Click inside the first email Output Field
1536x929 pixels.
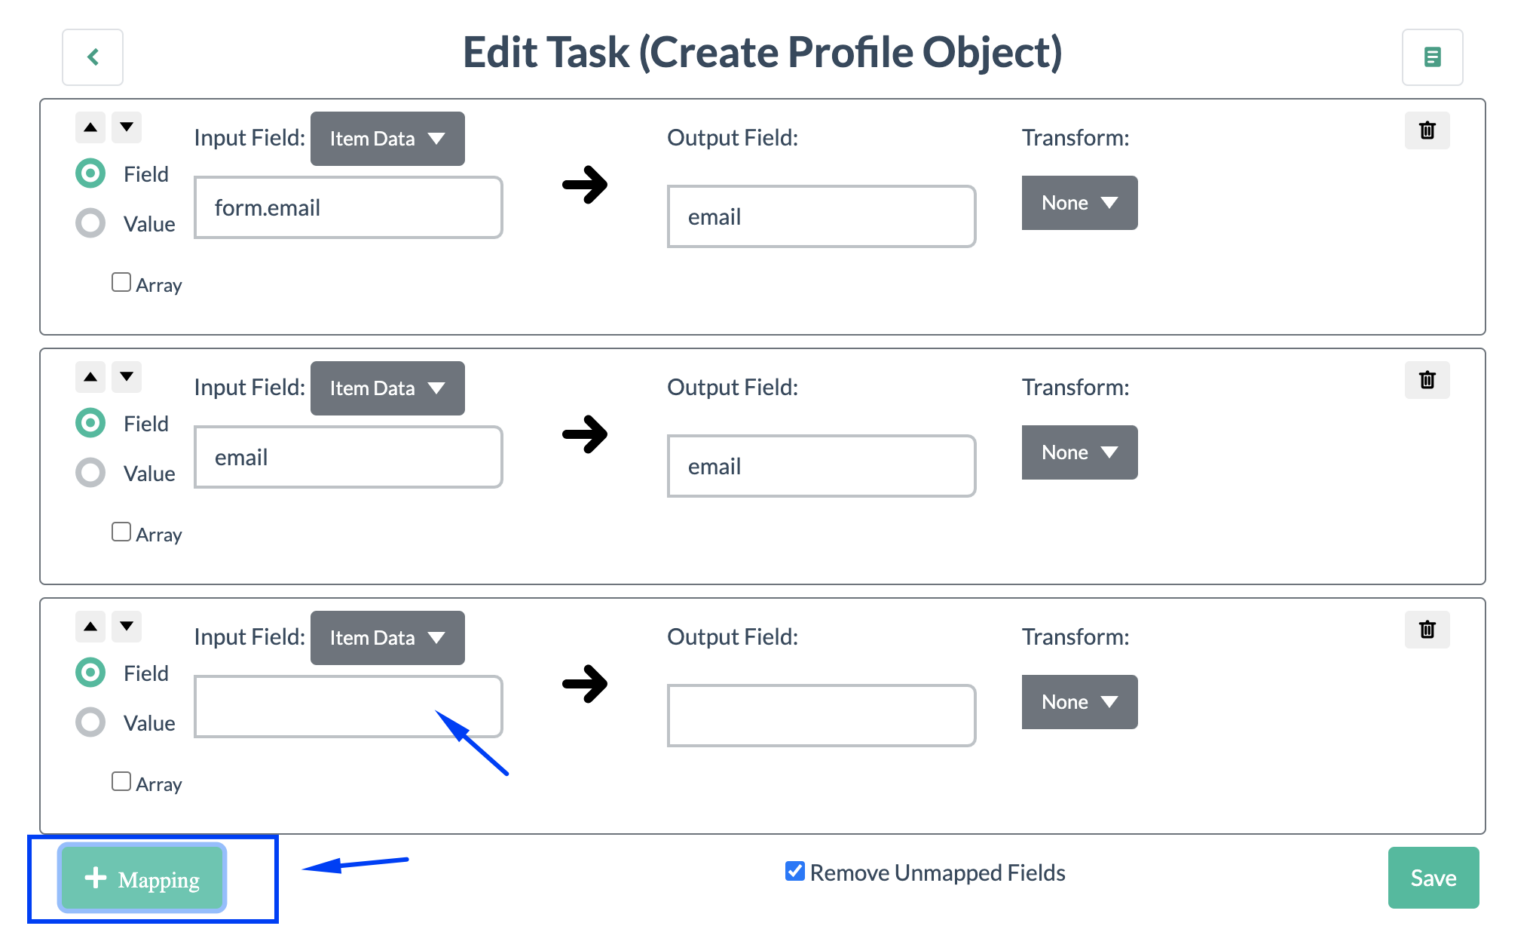(820, 216)
